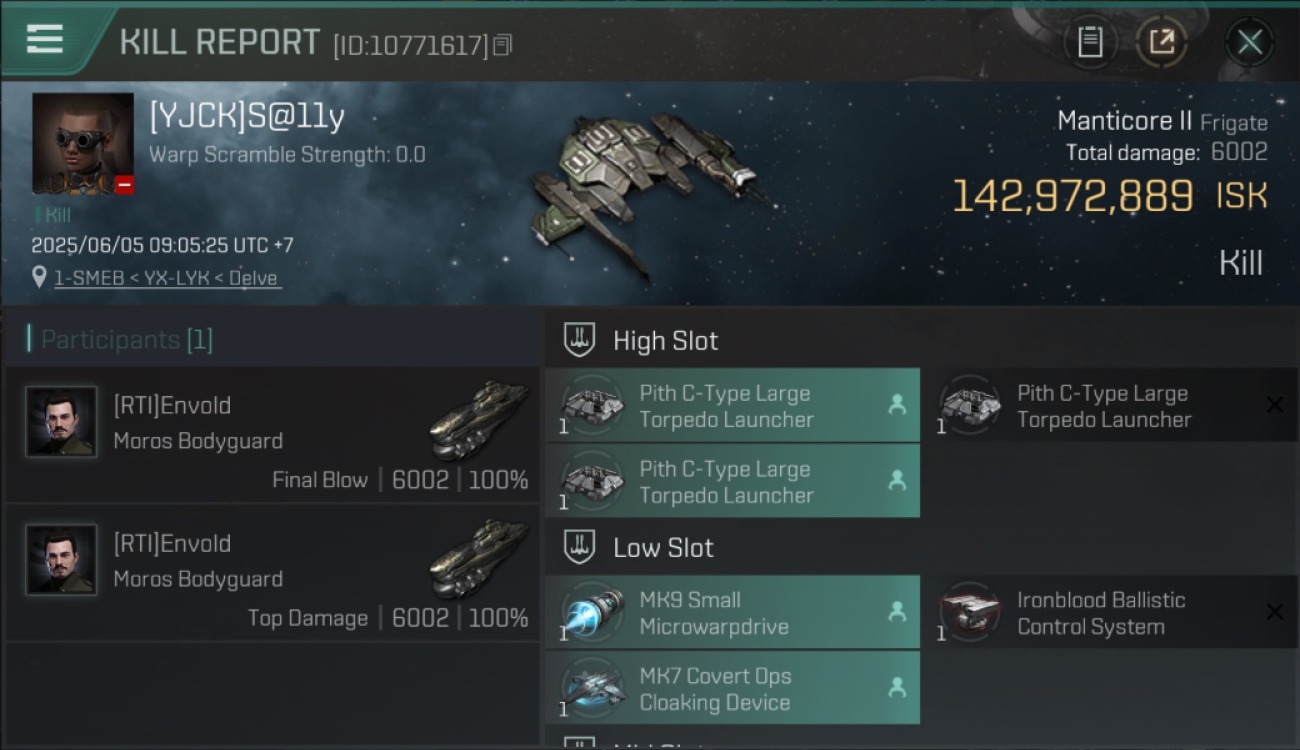Open the 1-SMEB location link
Viewport: 1300px width, 750px height.
pos(166,278)
